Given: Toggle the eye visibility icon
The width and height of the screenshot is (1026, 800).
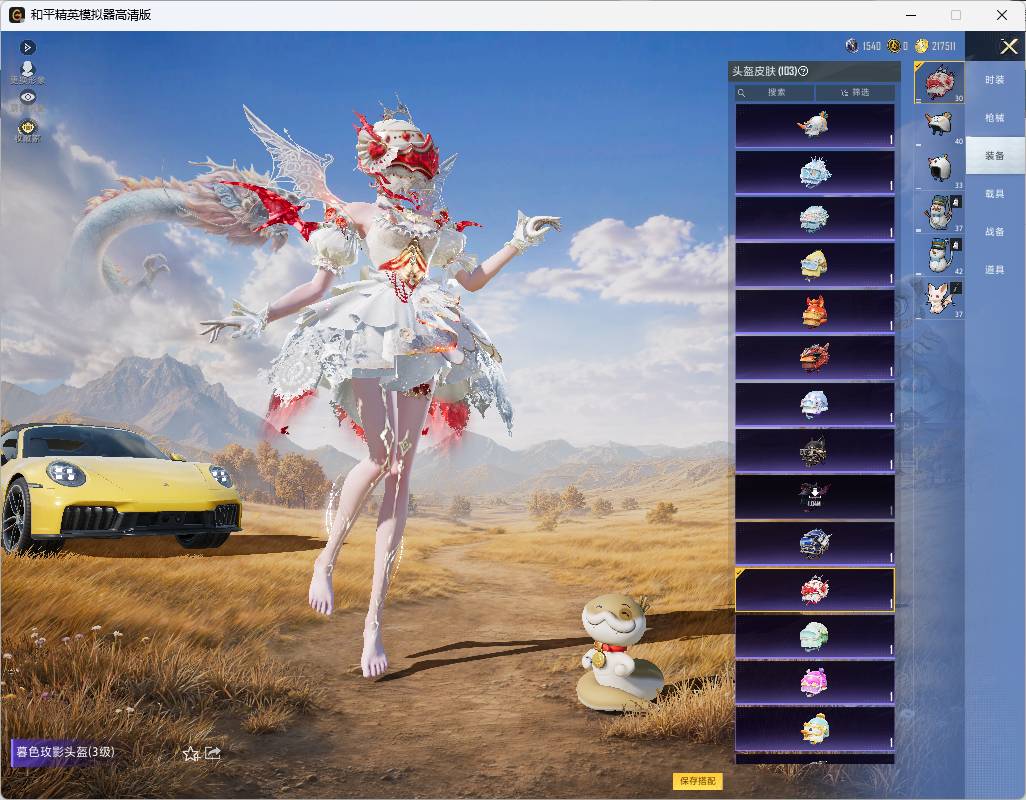Looking at the screenshot, I should point(27,97).
